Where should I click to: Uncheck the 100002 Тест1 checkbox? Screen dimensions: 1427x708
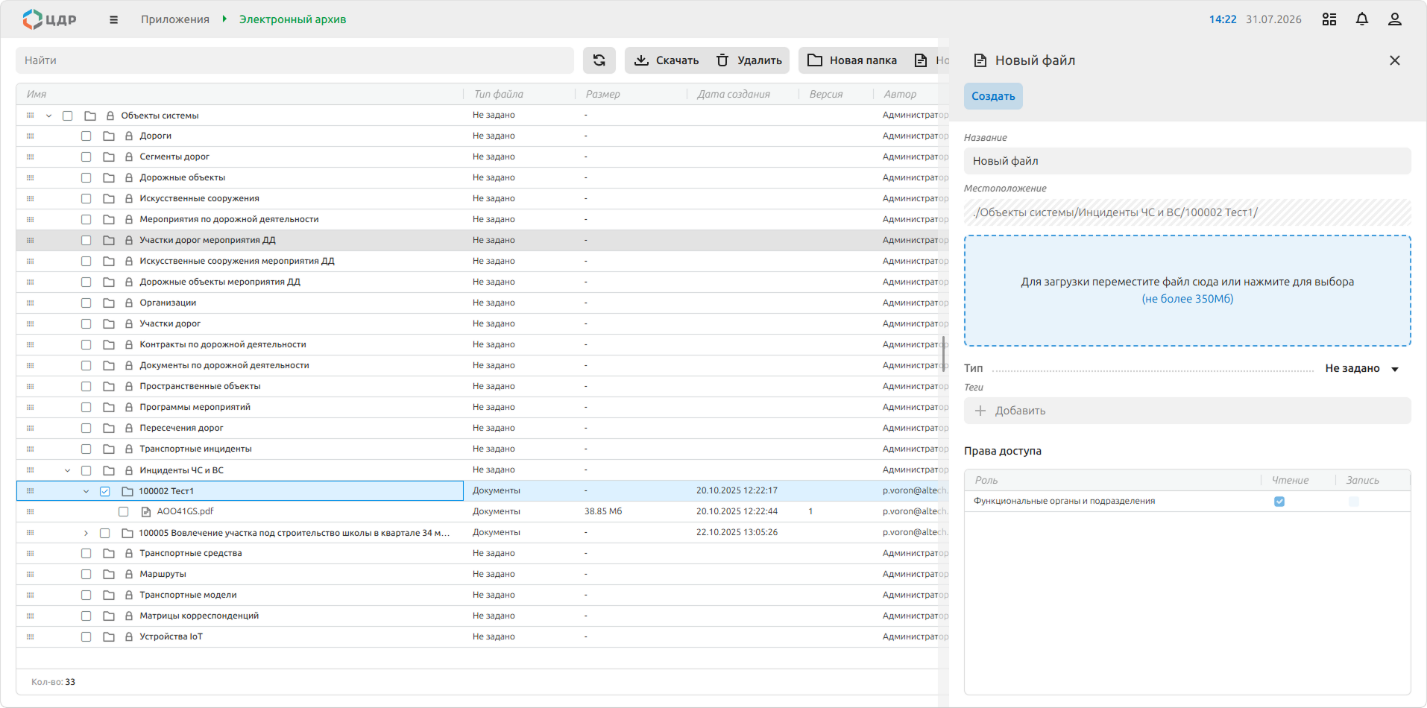(105, 491)
